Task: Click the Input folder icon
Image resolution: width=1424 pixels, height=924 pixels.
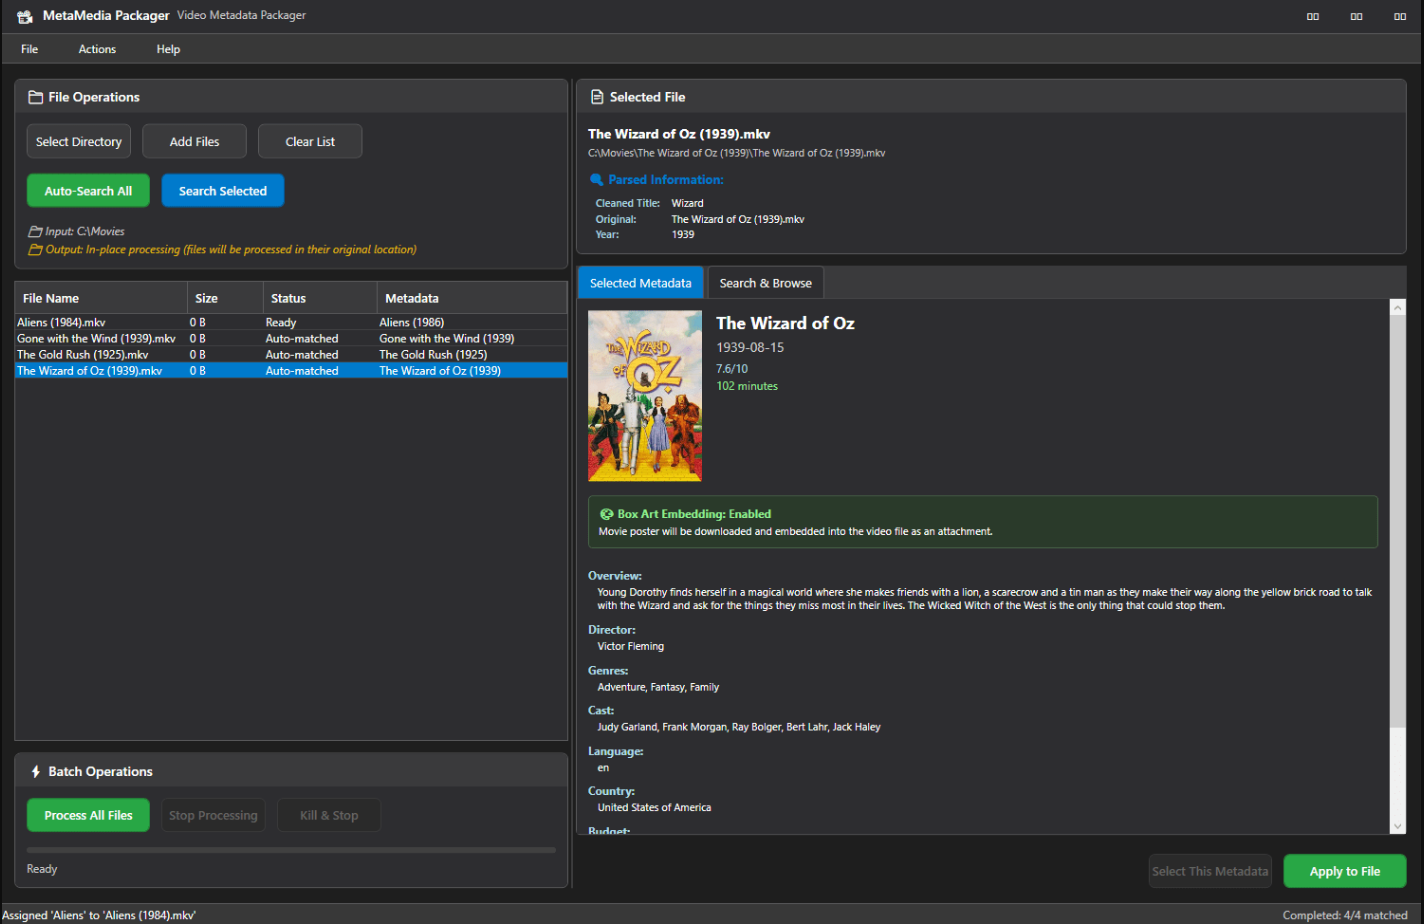Action: point(35,232)
